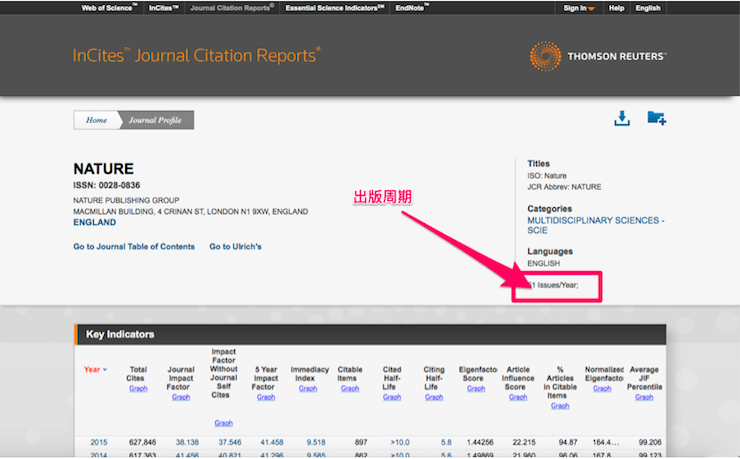Screen dimensions: 740x459
Task: Click ISSN: 0028-0836 text
Action: coord(107,185)
